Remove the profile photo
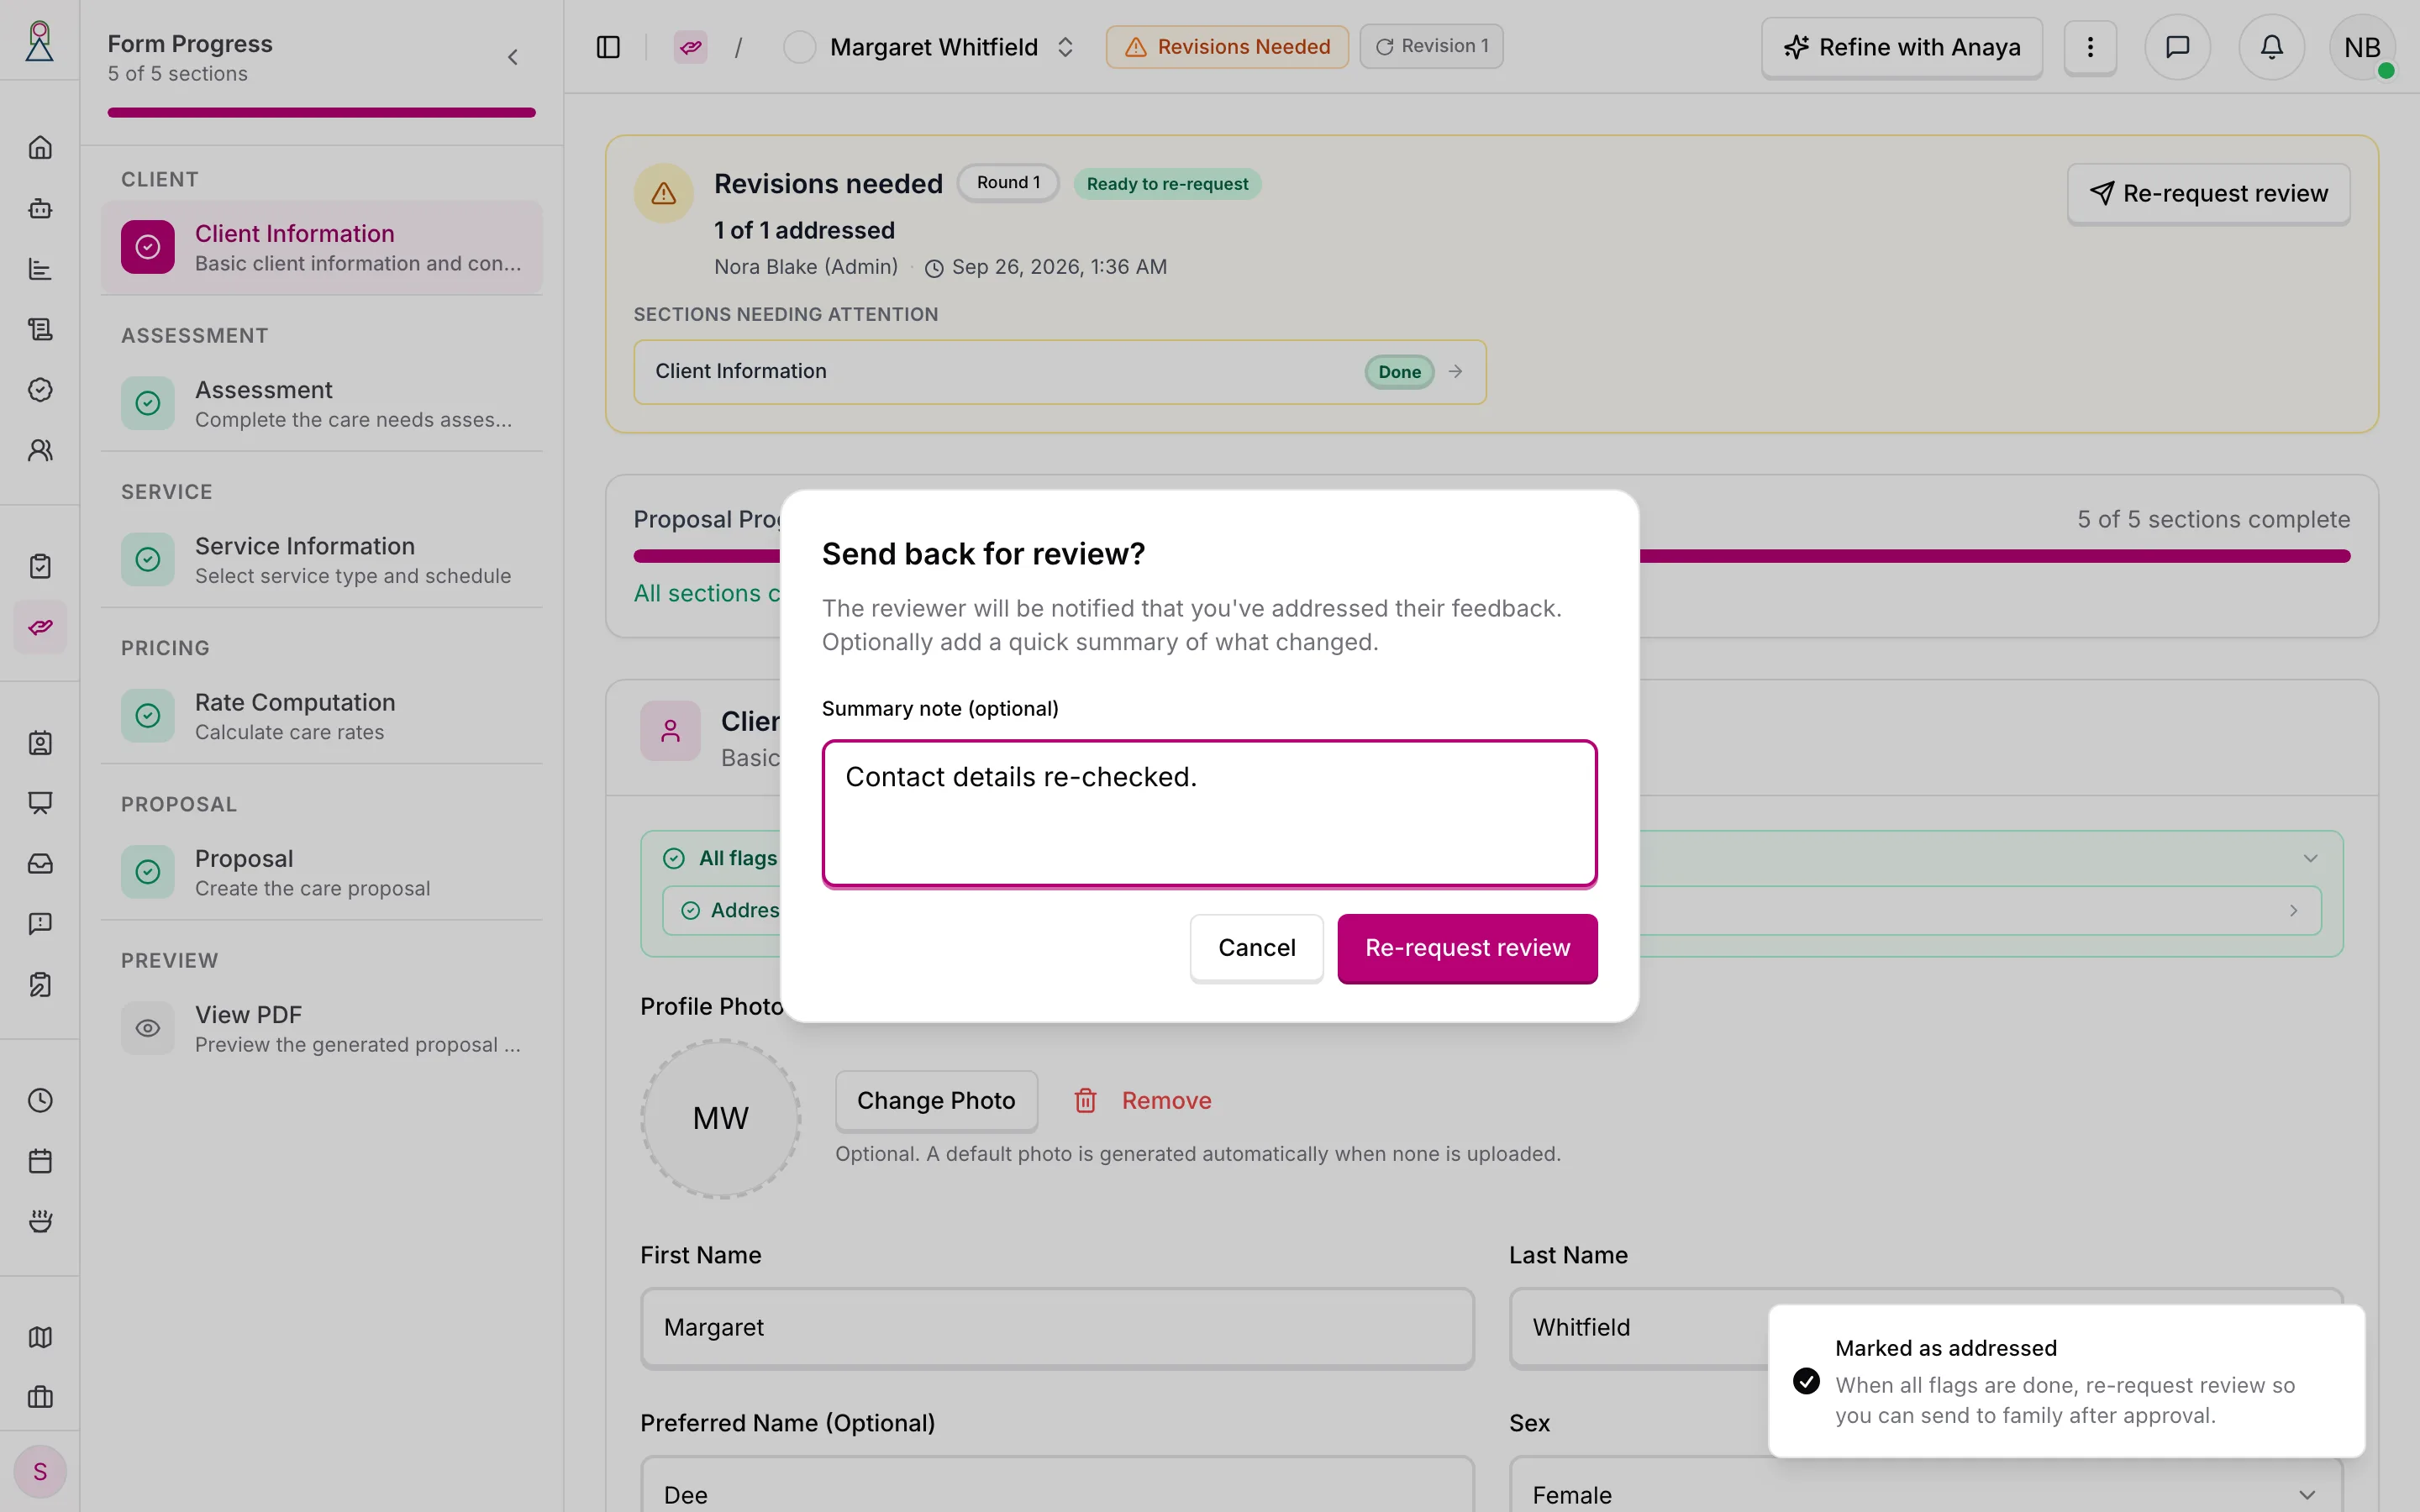Screen dimensions: 2420x1512 click(x=1142, y=1100)
